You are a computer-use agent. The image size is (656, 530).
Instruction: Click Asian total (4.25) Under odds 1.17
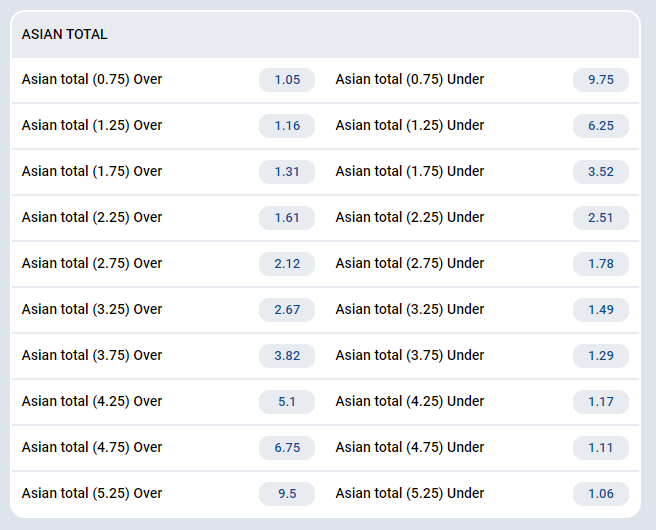(600, 402)
